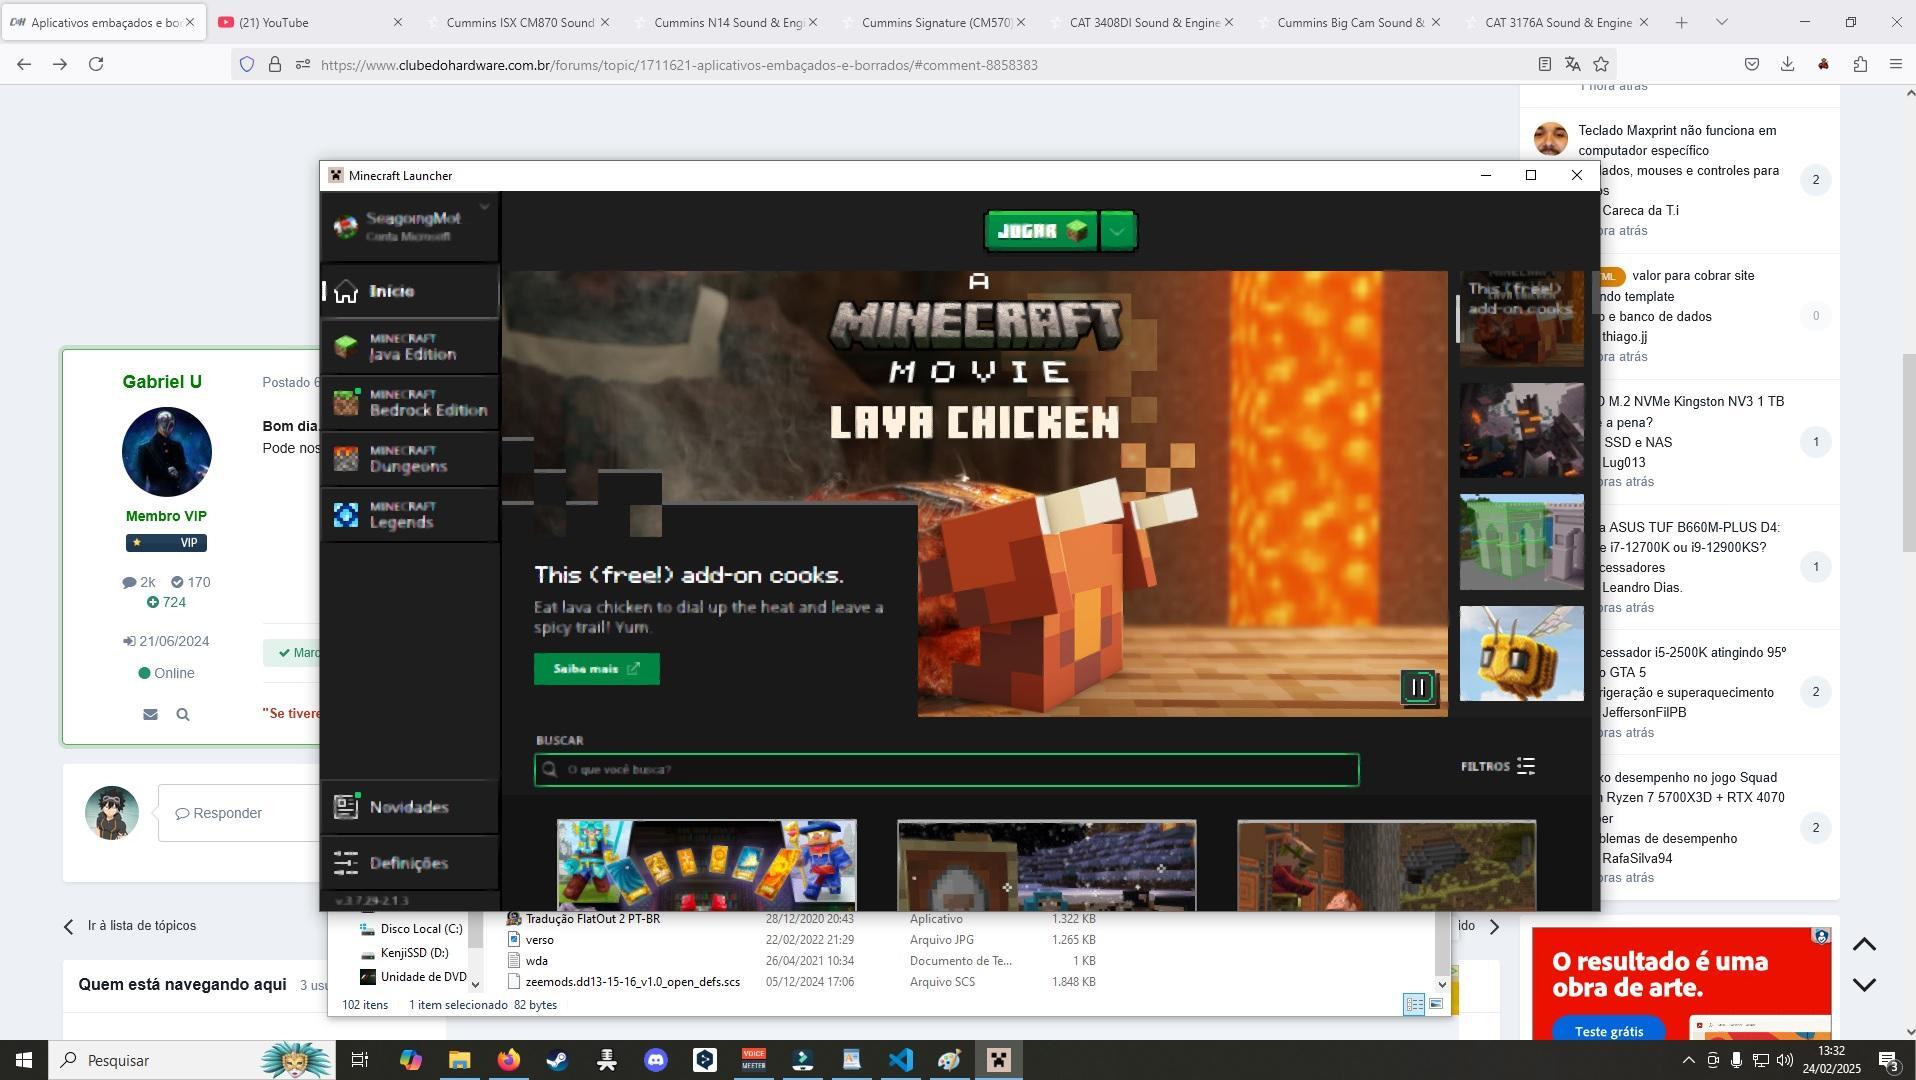Open FILTROS filter options in launcher
Viewport: 1916px width, 1080px height.
(x=1498, y=766)
